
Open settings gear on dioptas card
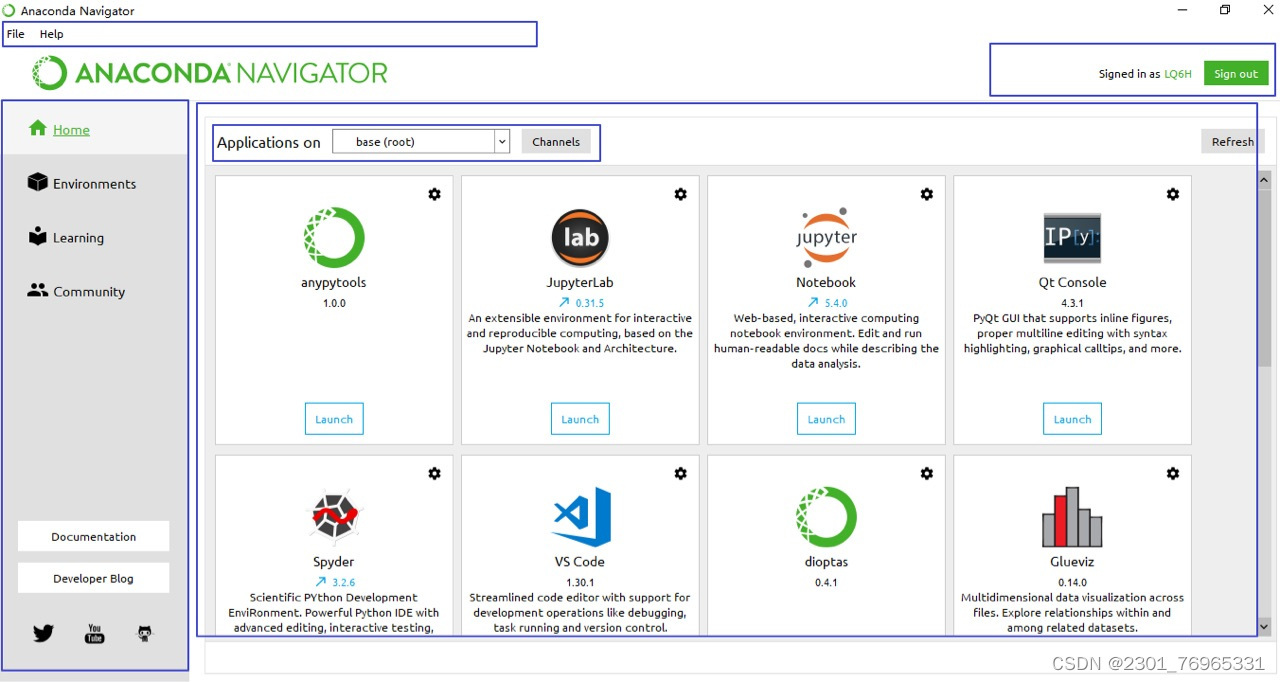click(926, 473)
